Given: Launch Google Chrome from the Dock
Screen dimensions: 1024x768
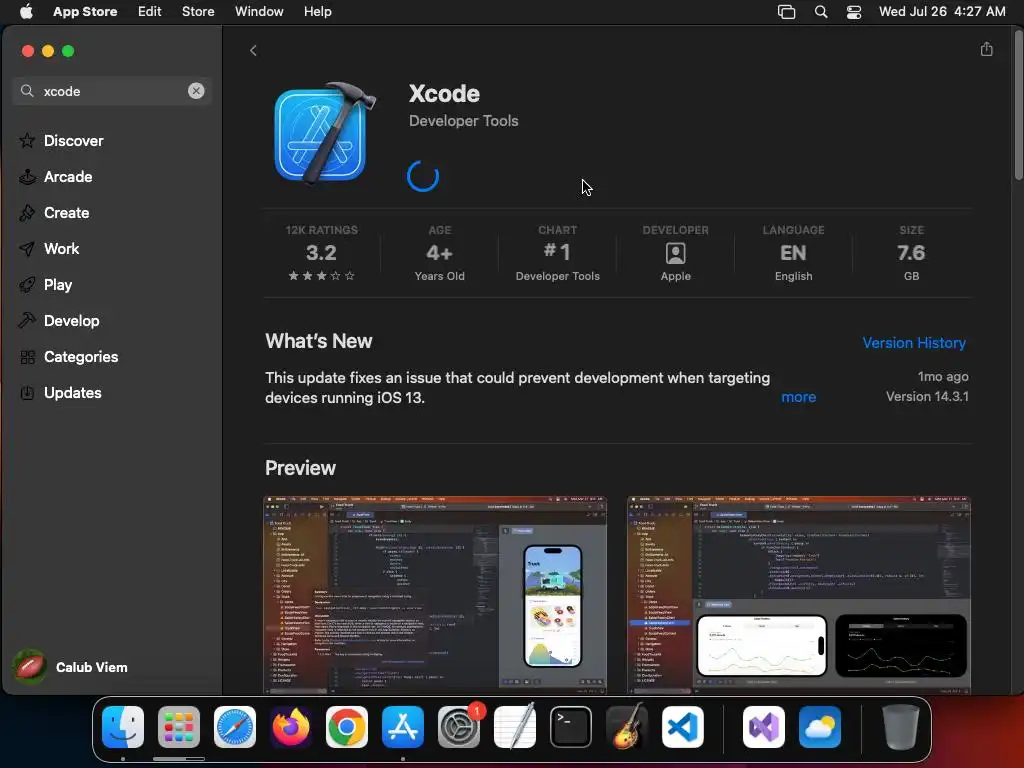Looking at the screenshot, I should coord(347,727).
